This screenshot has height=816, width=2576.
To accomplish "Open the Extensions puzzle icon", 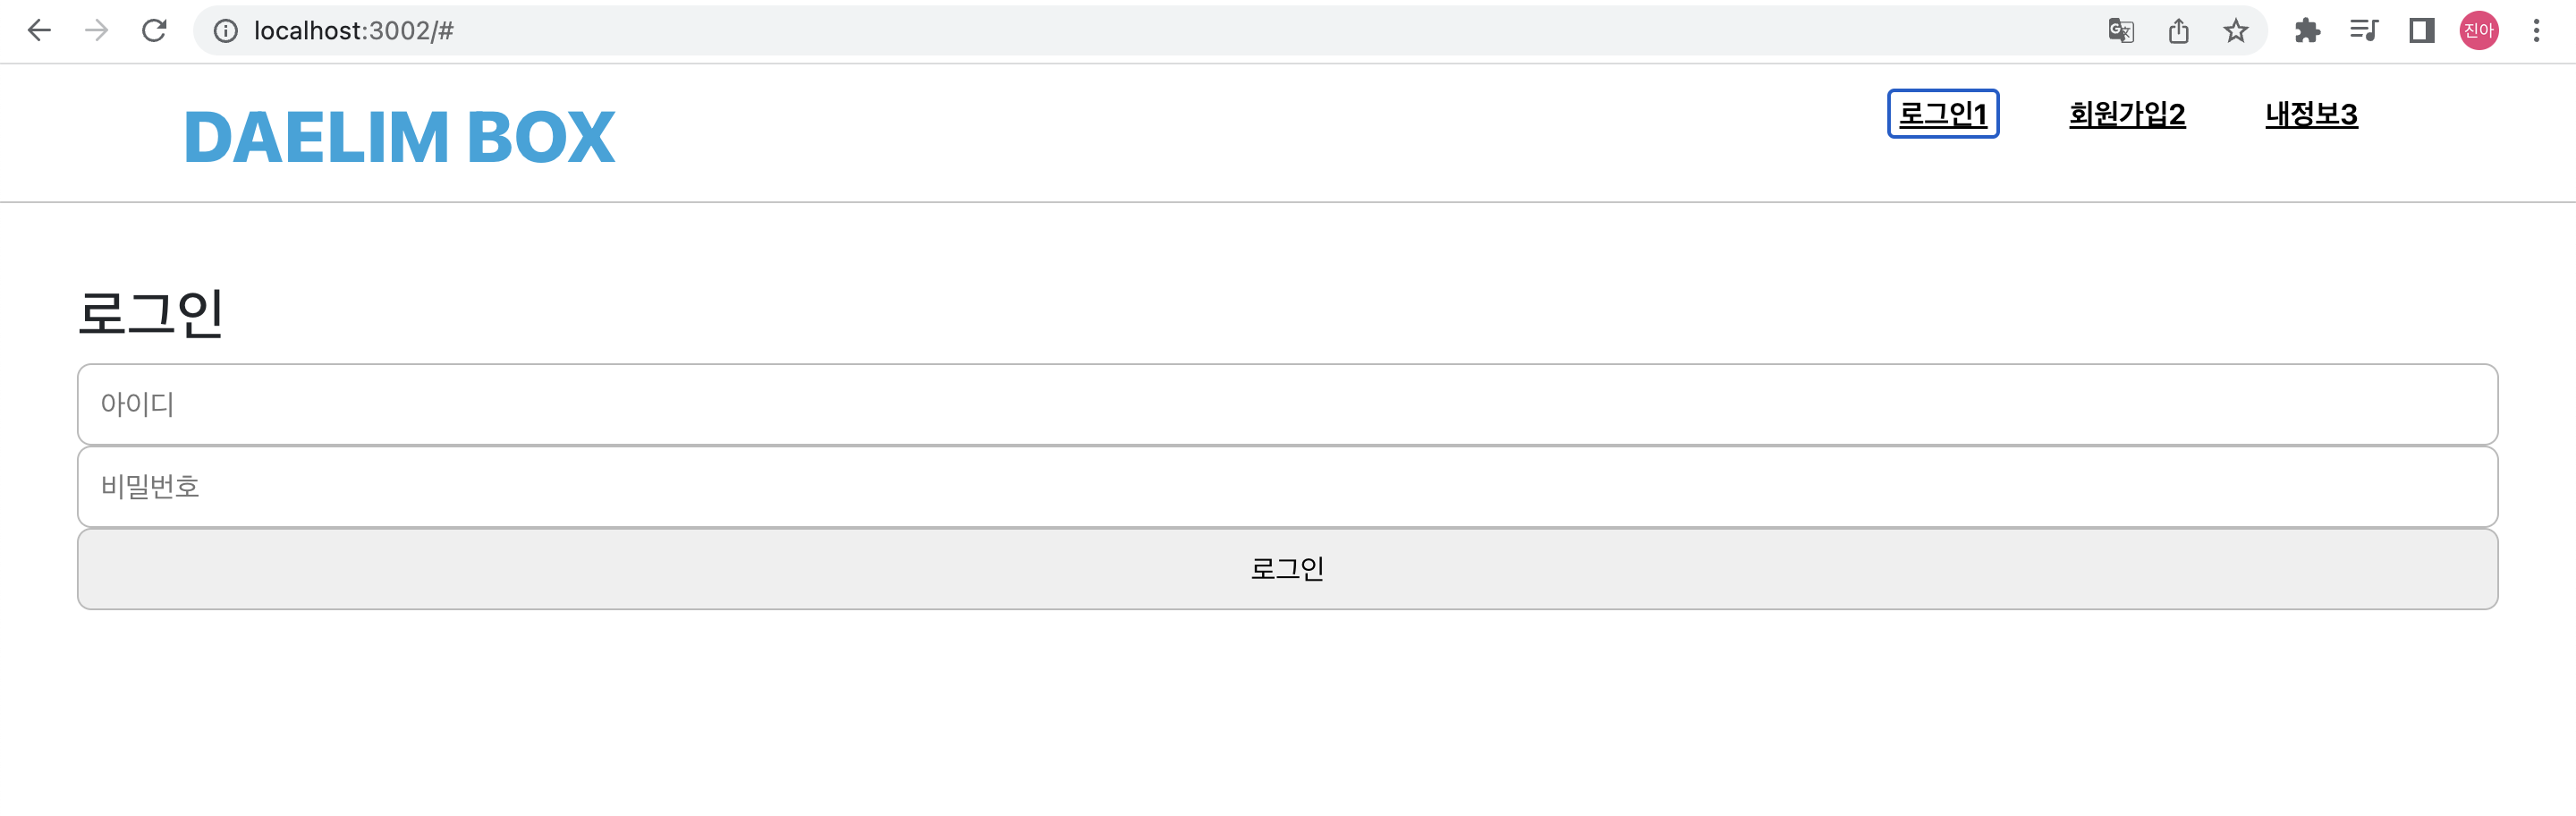I will pyautogui.click(x=2307, y=31).
